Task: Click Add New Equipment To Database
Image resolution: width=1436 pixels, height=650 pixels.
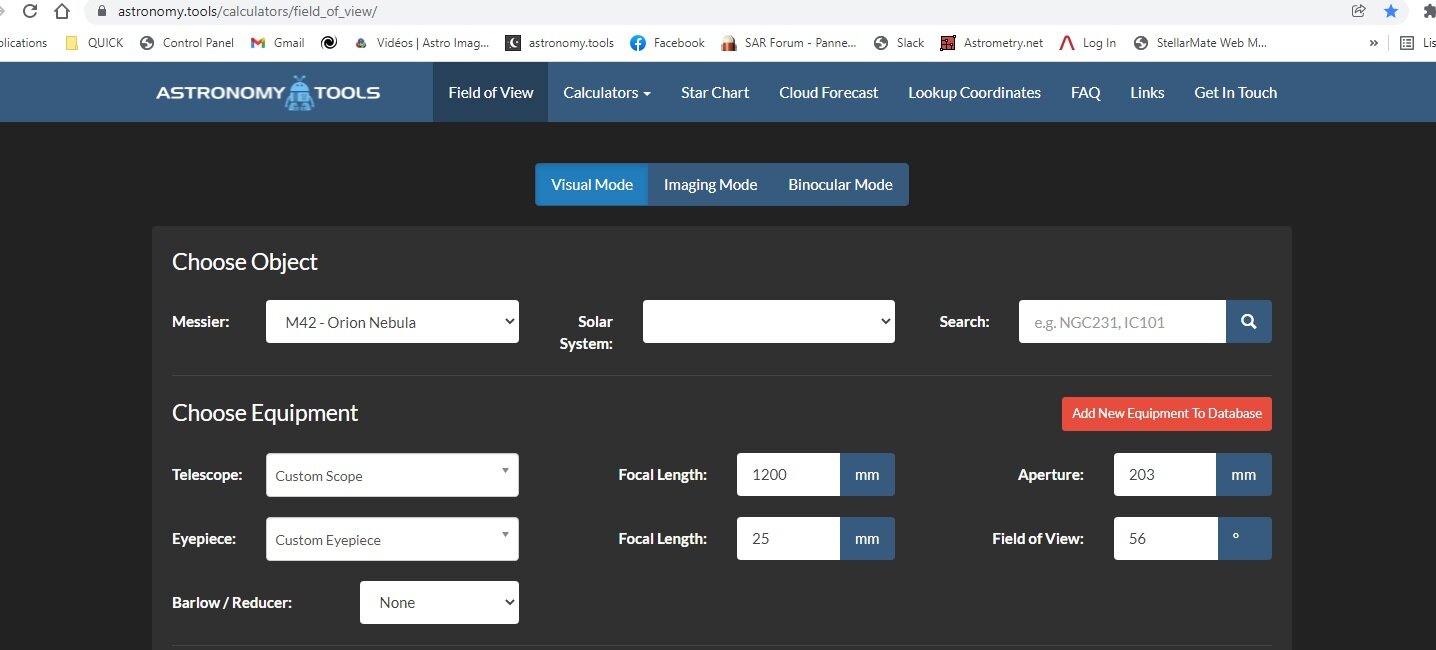Action: pos(1167,413)
